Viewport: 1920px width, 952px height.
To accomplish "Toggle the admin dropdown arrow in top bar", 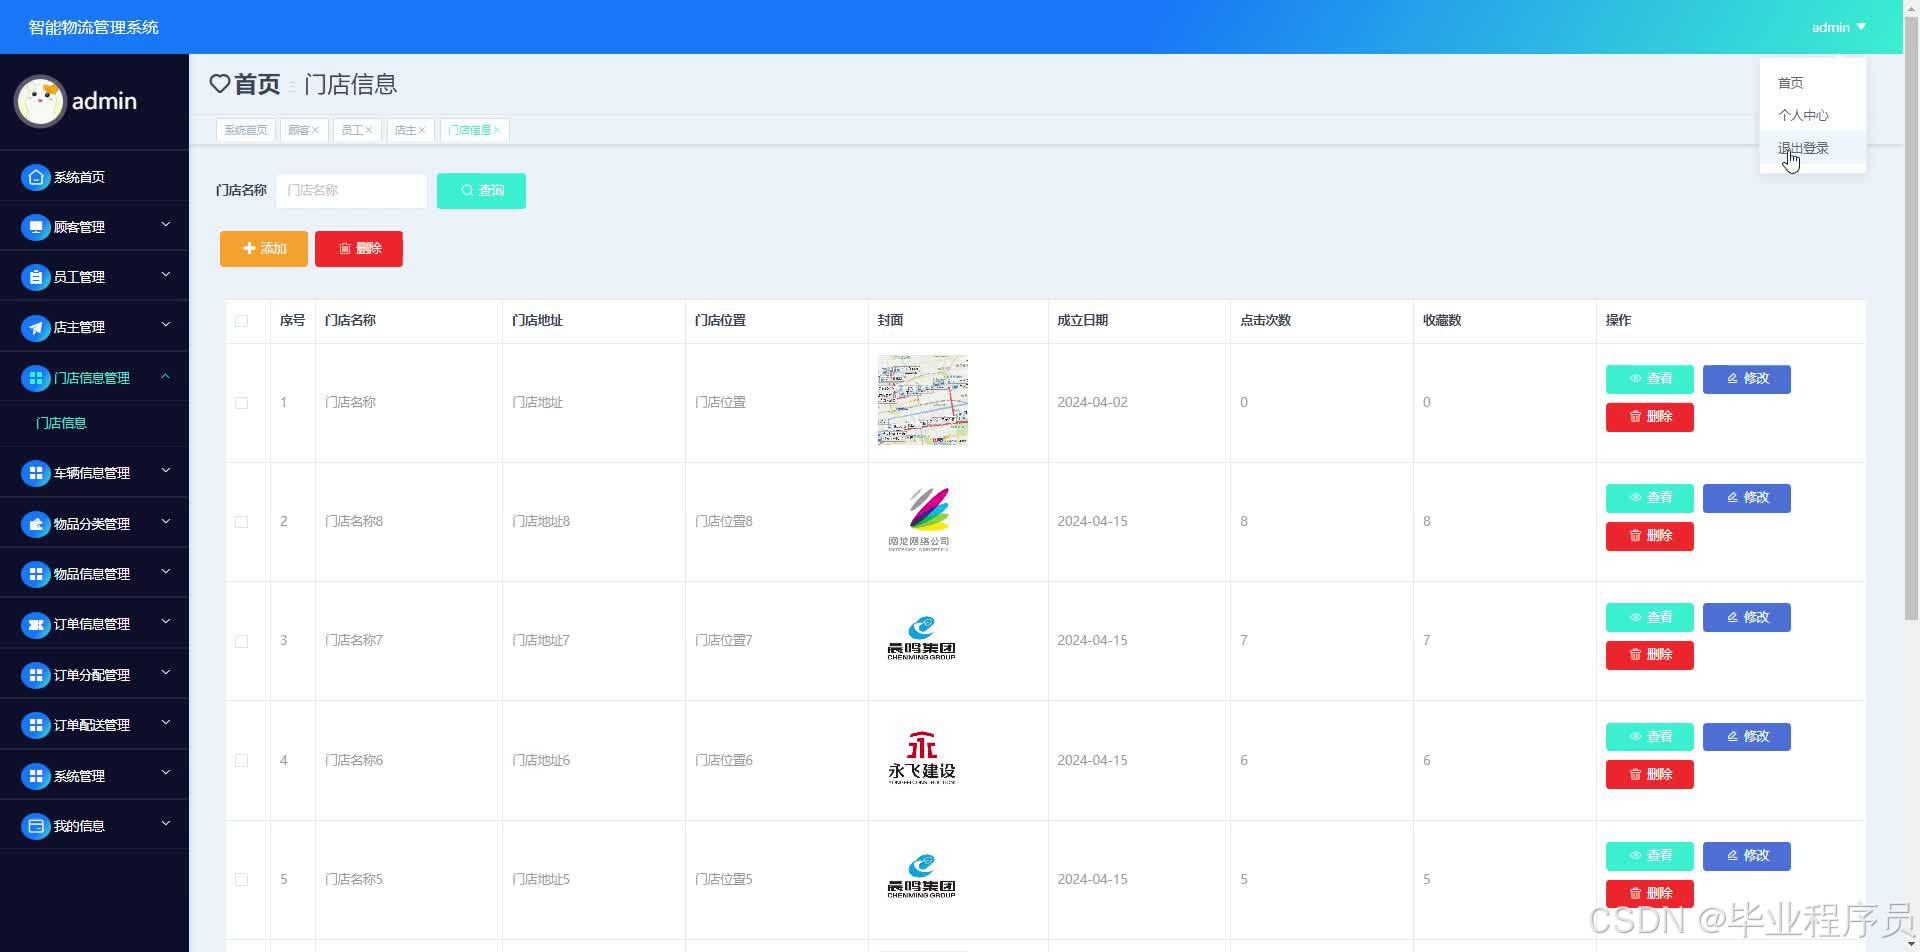I will [x=1861, y=27].
